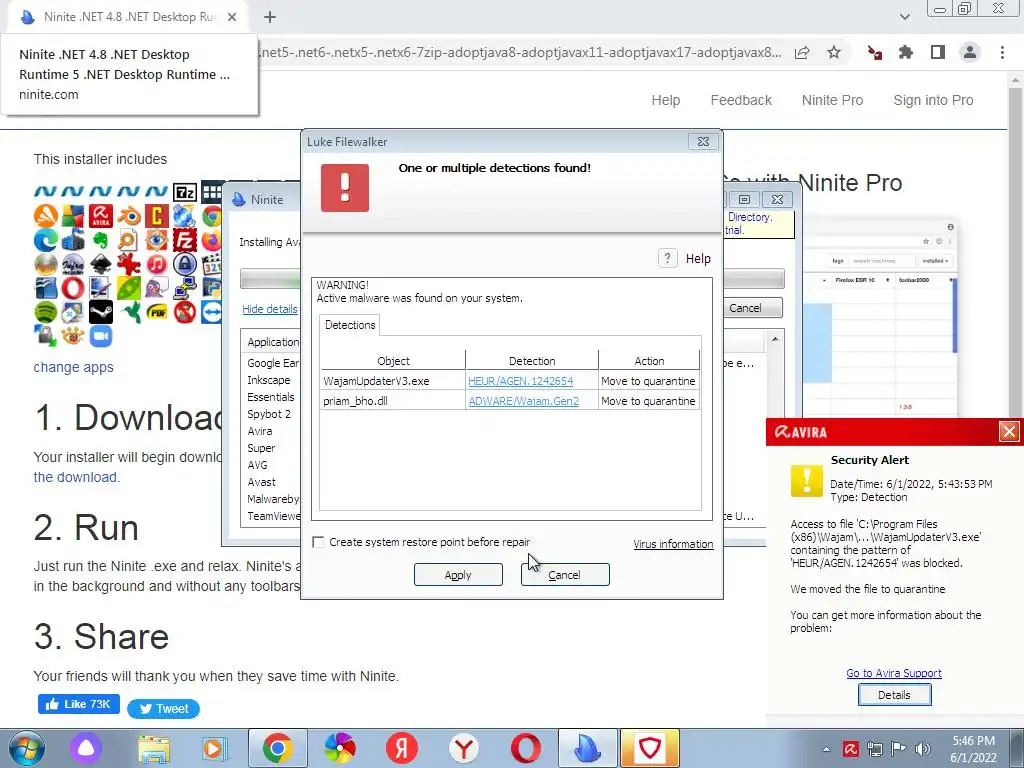Open the Chrome tab search chevron
Screen dimensions: 1024x768
click(x=904, y=17)
